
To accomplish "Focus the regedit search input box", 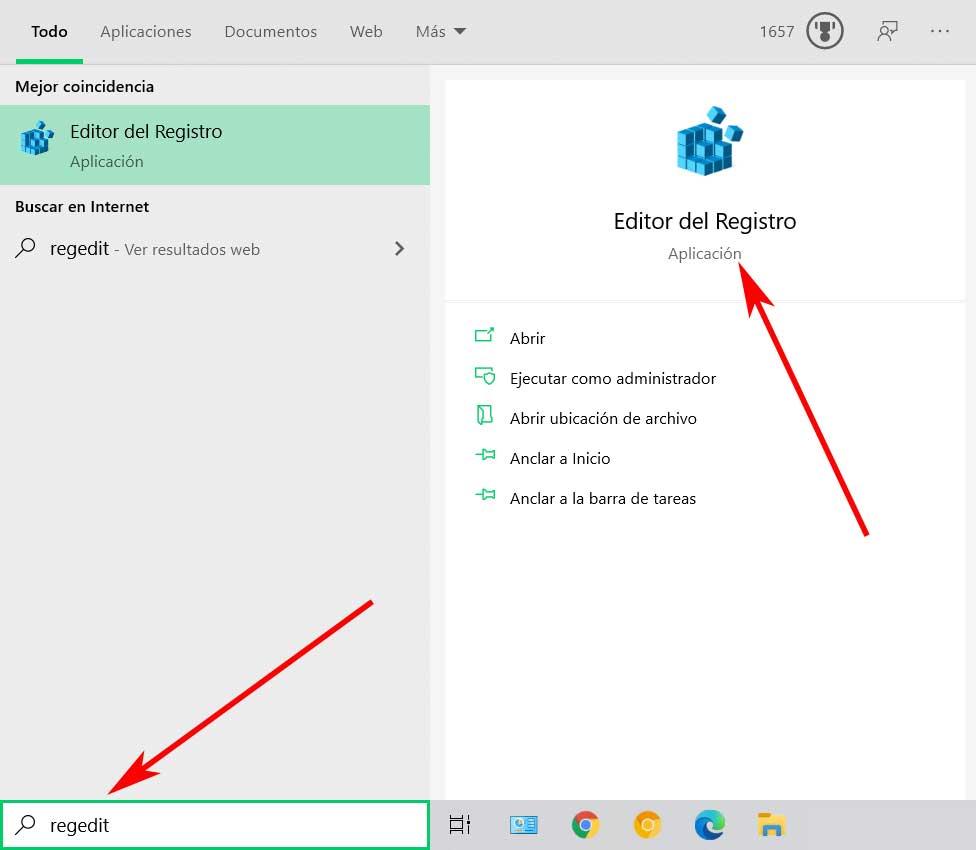I will click(215, 825).
